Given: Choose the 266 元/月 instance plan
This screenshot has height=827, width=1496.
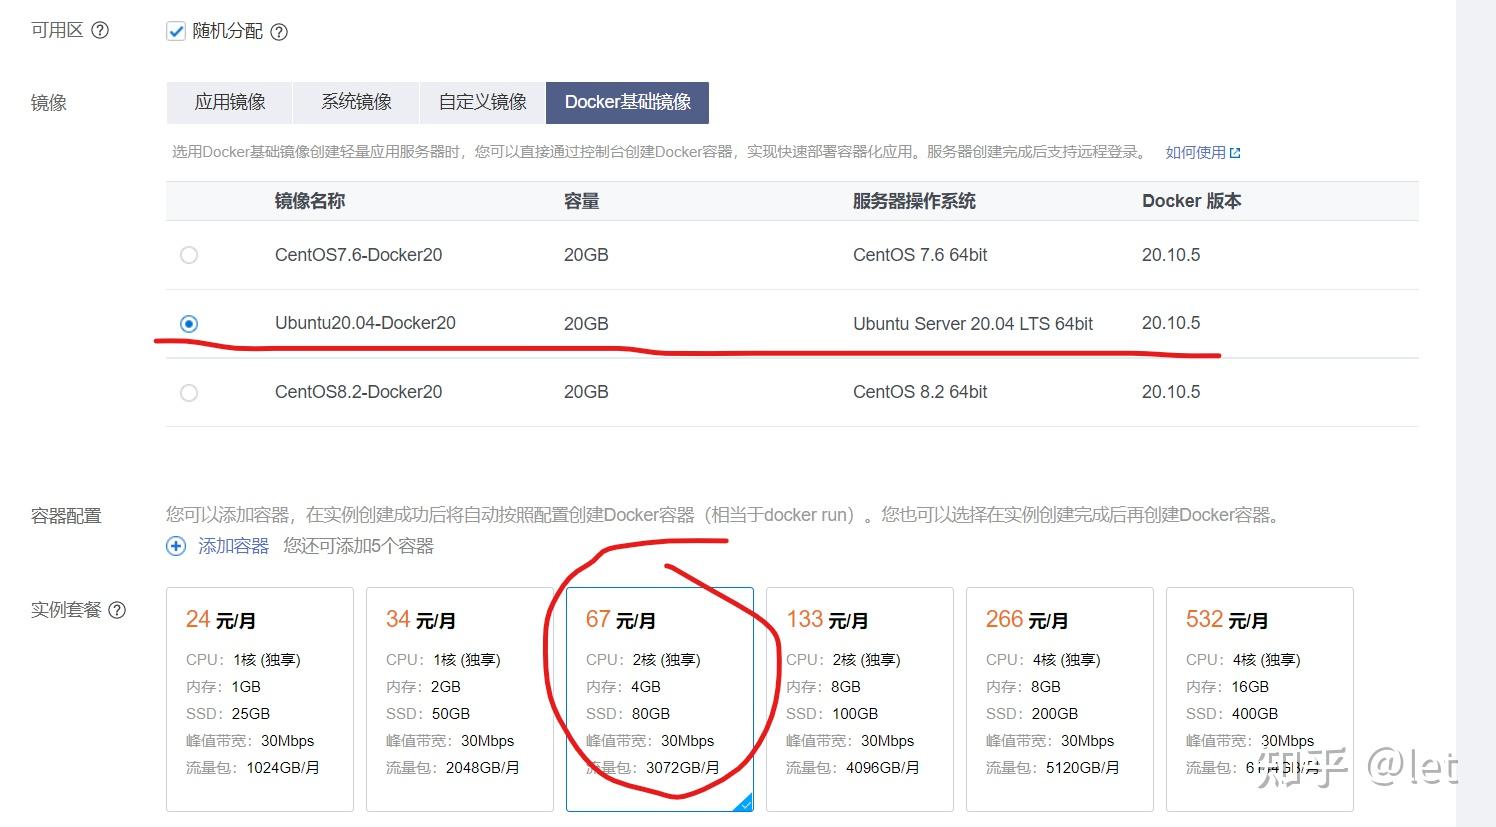Looking at the screenshot, I should (x=1060, y=699).
